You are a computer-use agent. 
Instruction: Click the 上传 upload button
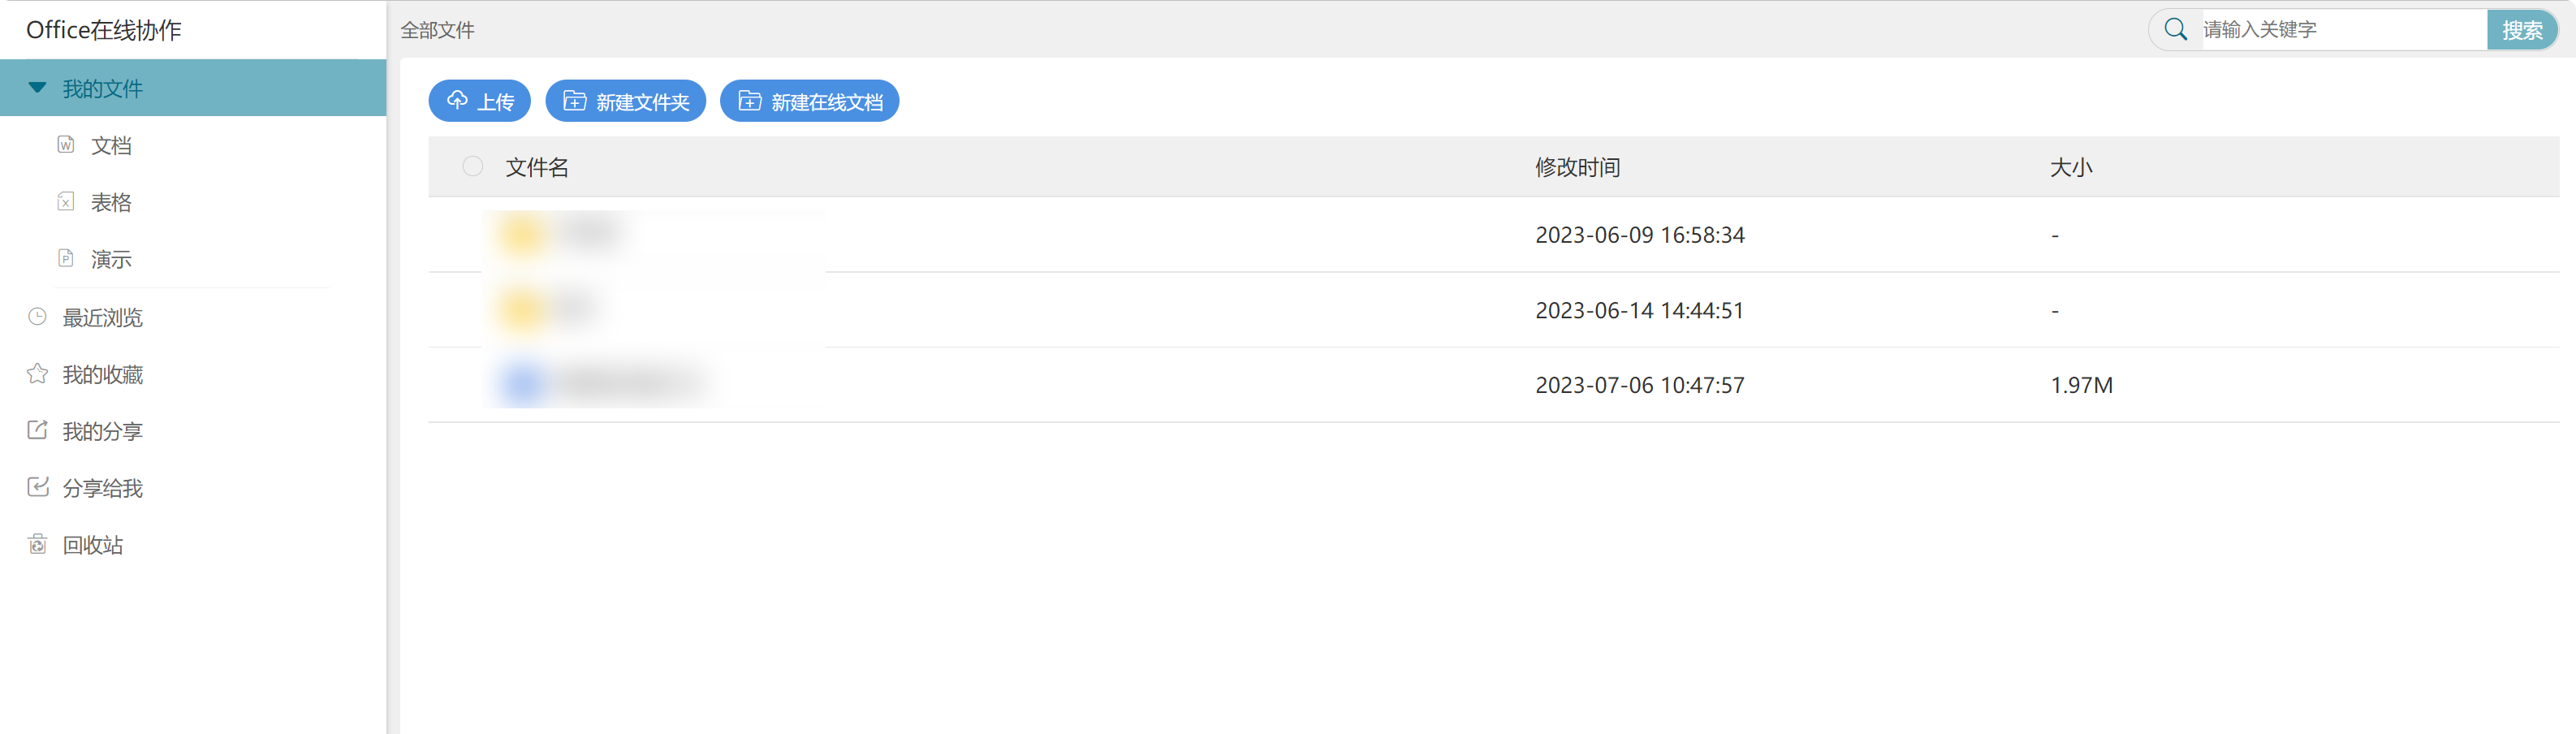(480, 101)
